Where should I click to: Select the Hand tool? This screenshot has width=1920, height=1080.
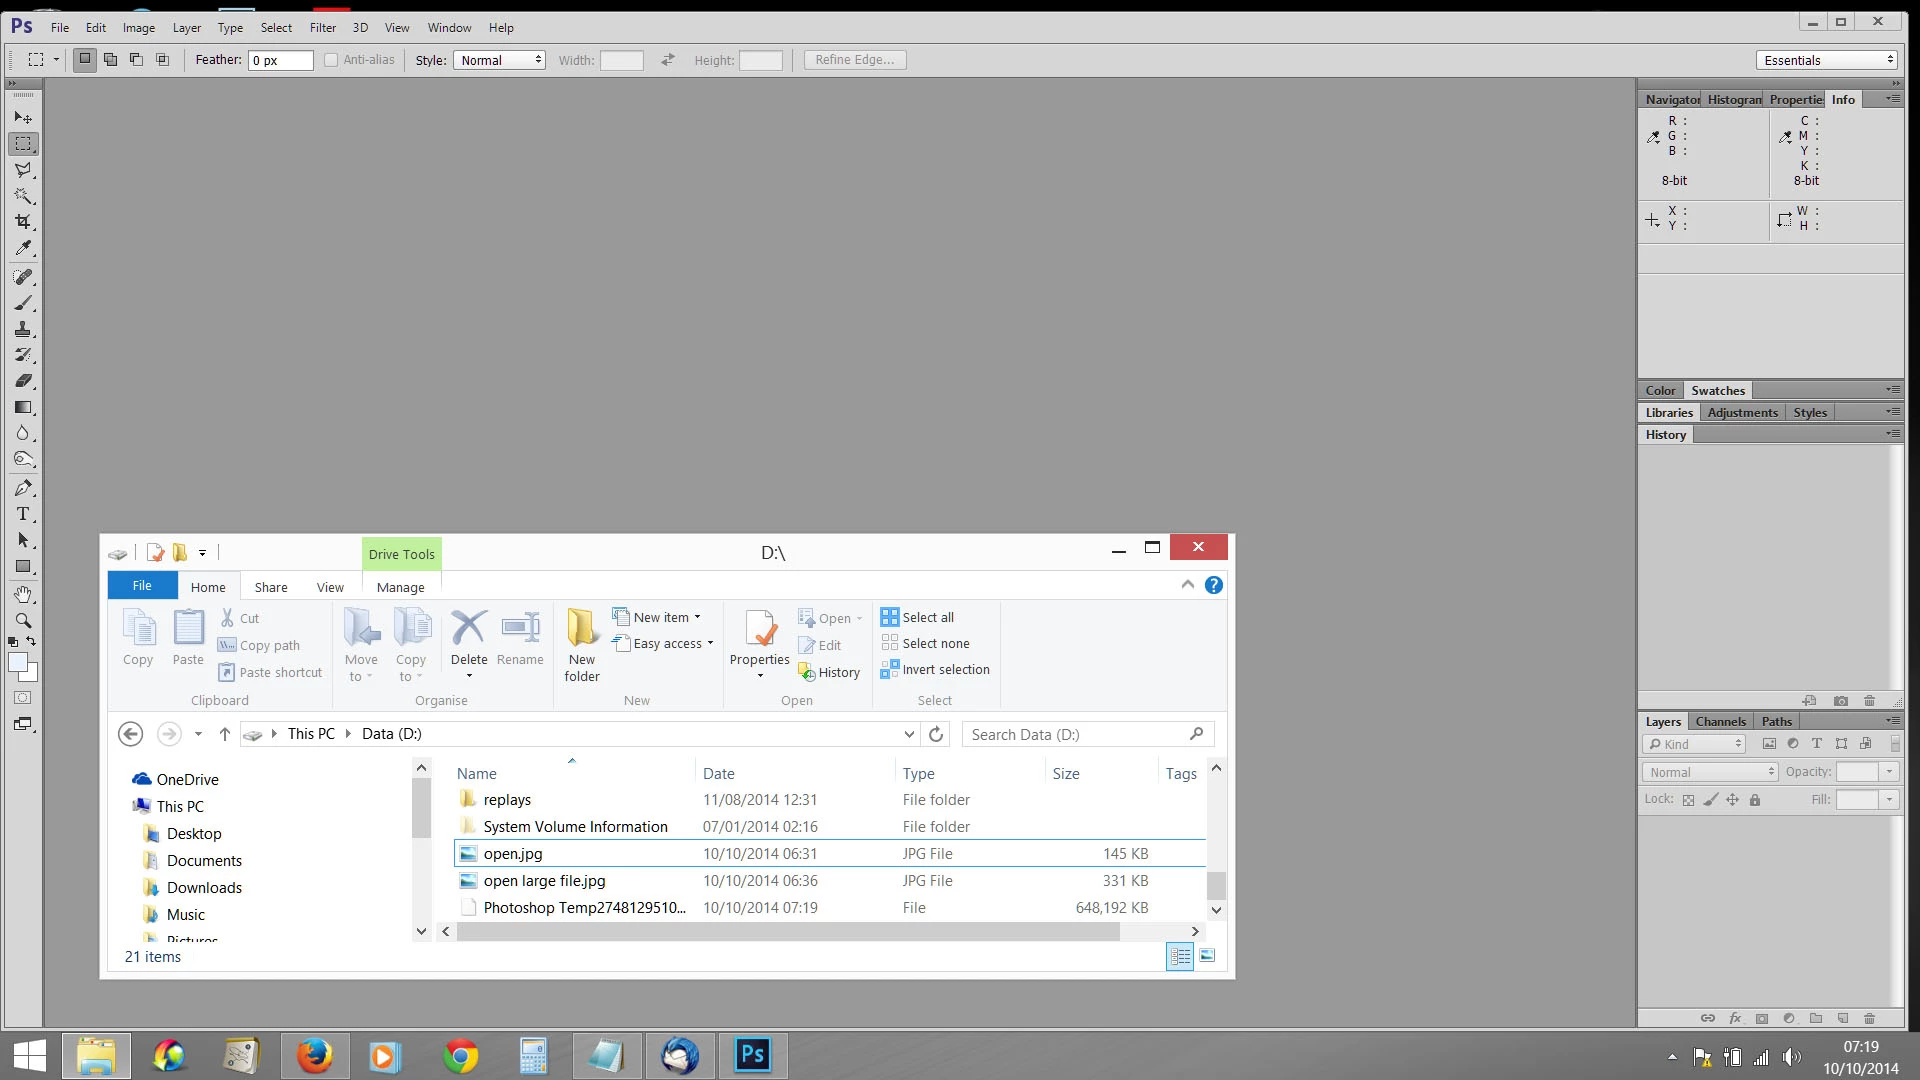point(23,594)
